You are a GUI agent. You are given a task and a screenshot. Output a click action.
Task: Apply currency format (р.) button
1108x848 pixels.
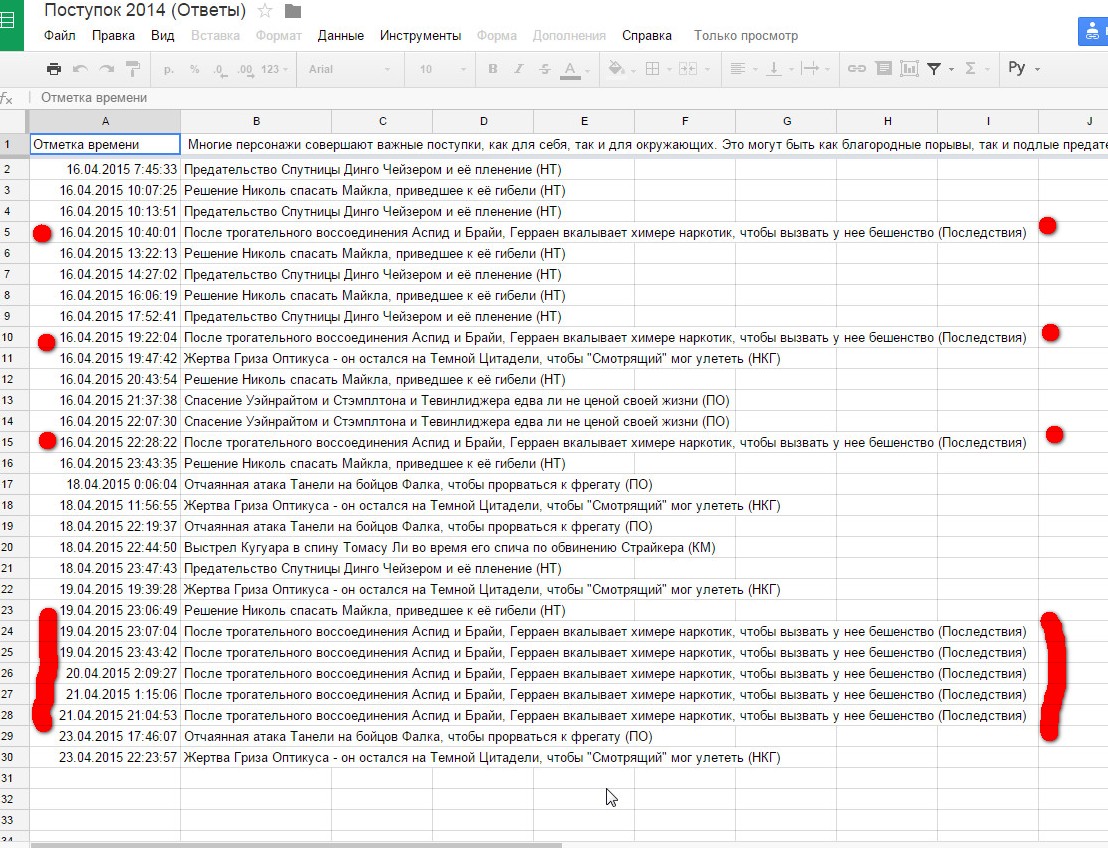[168, 69]
